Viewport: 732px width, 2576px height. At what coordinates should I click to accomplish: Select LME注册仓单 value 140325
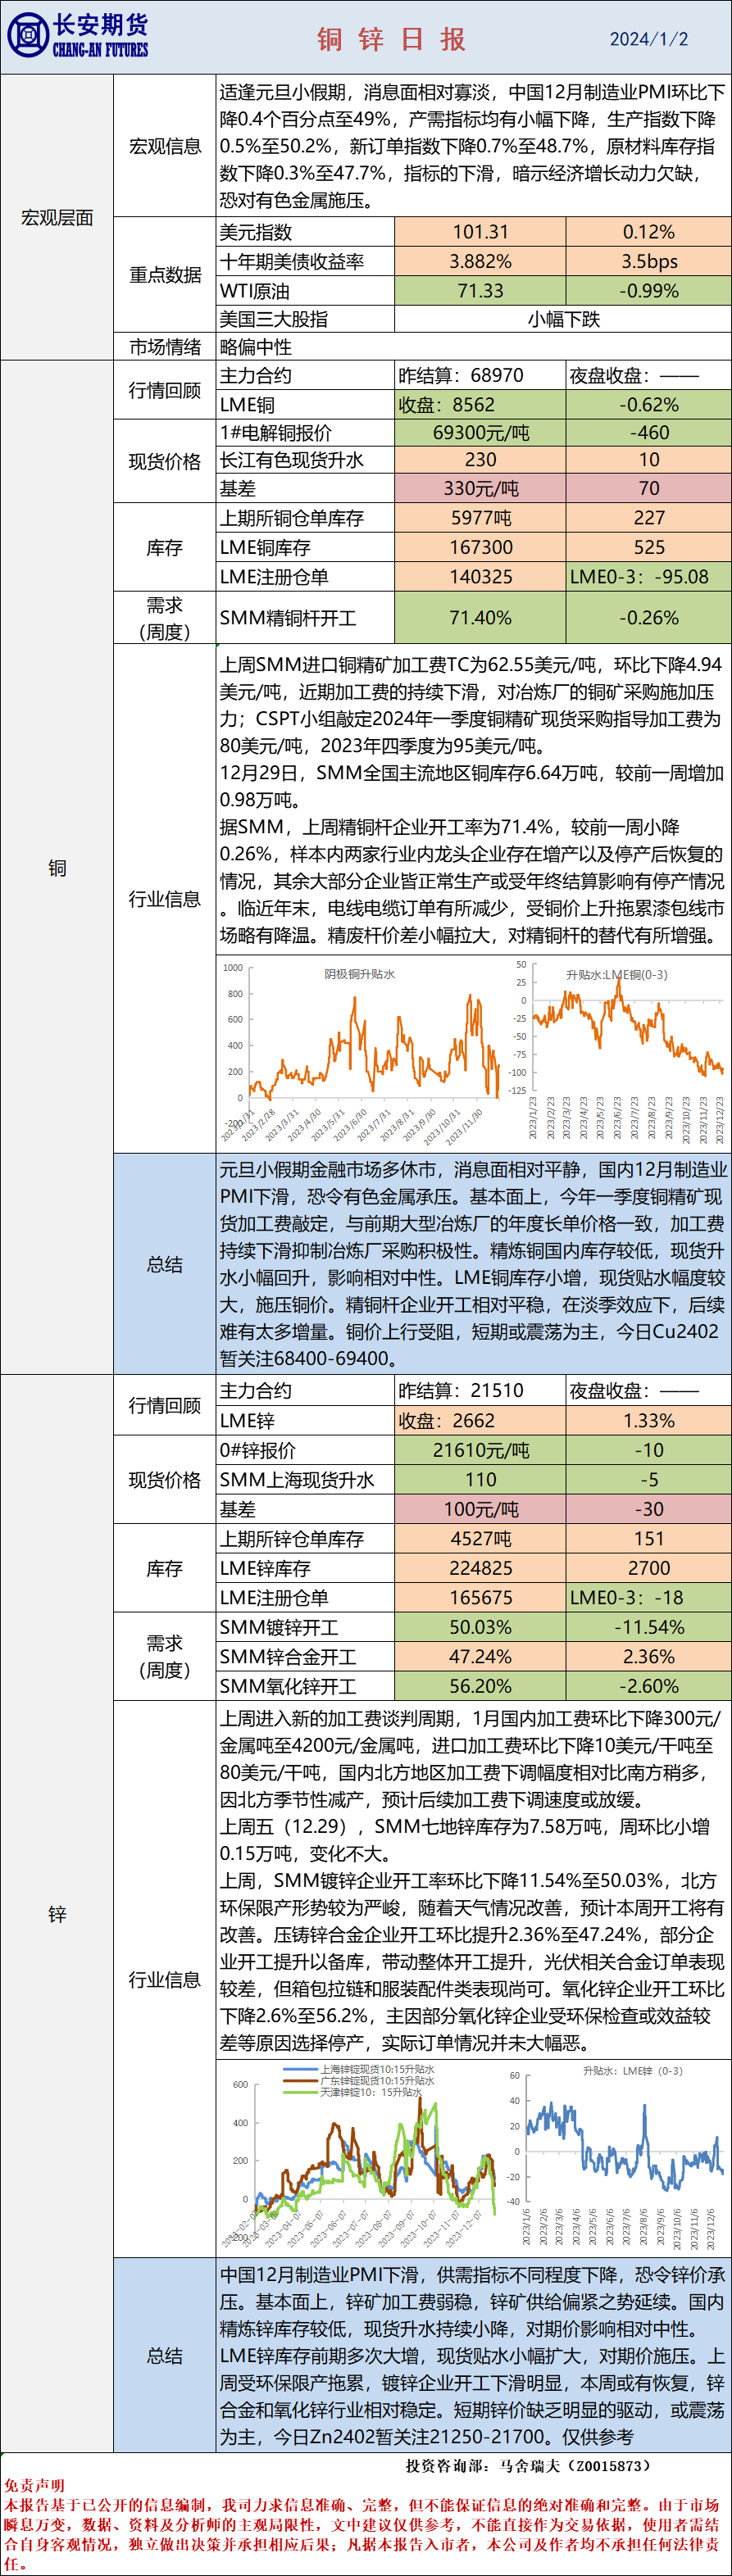click(x=480, y=577)
